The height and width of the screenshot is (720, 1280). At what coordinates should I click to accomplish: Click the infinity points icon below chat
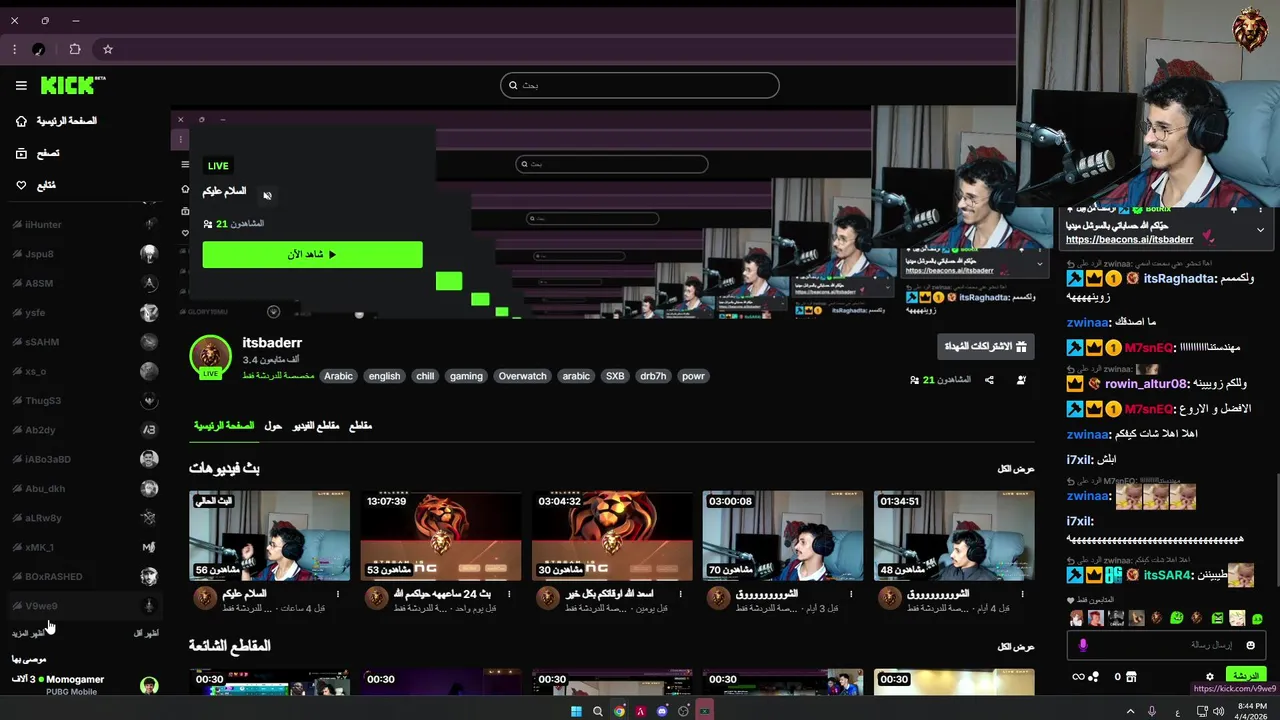(x=1078, y=677)
